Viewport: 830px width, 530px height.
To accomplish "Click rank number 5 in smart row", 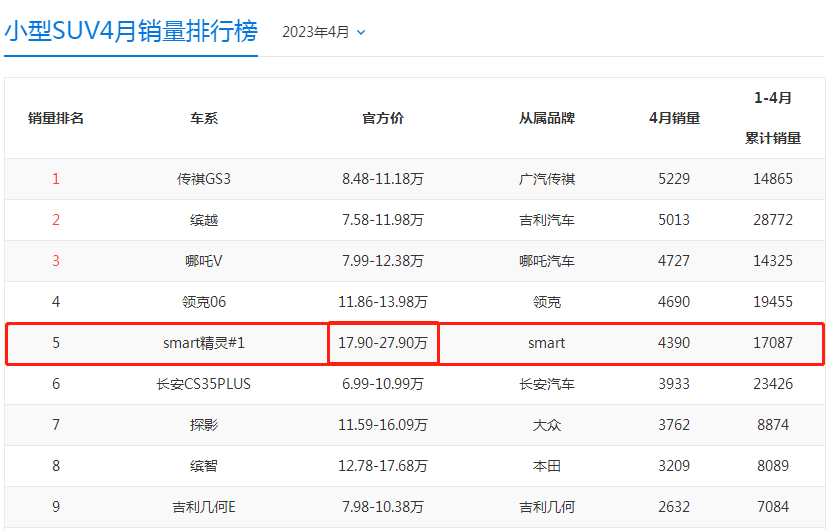I will (x=56, y=343).
